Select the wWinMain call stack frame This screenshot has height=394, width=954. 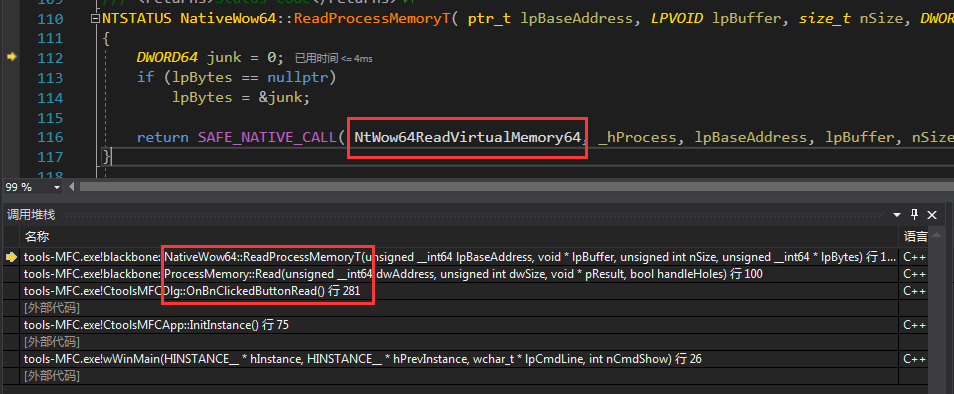coord(459,359)
